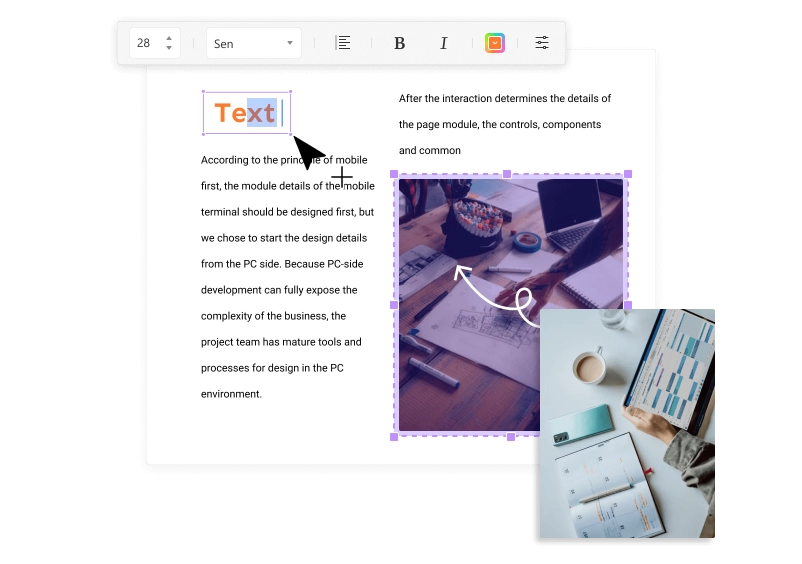Click the line "After the interaction determines the details of"

coord(505,99)
